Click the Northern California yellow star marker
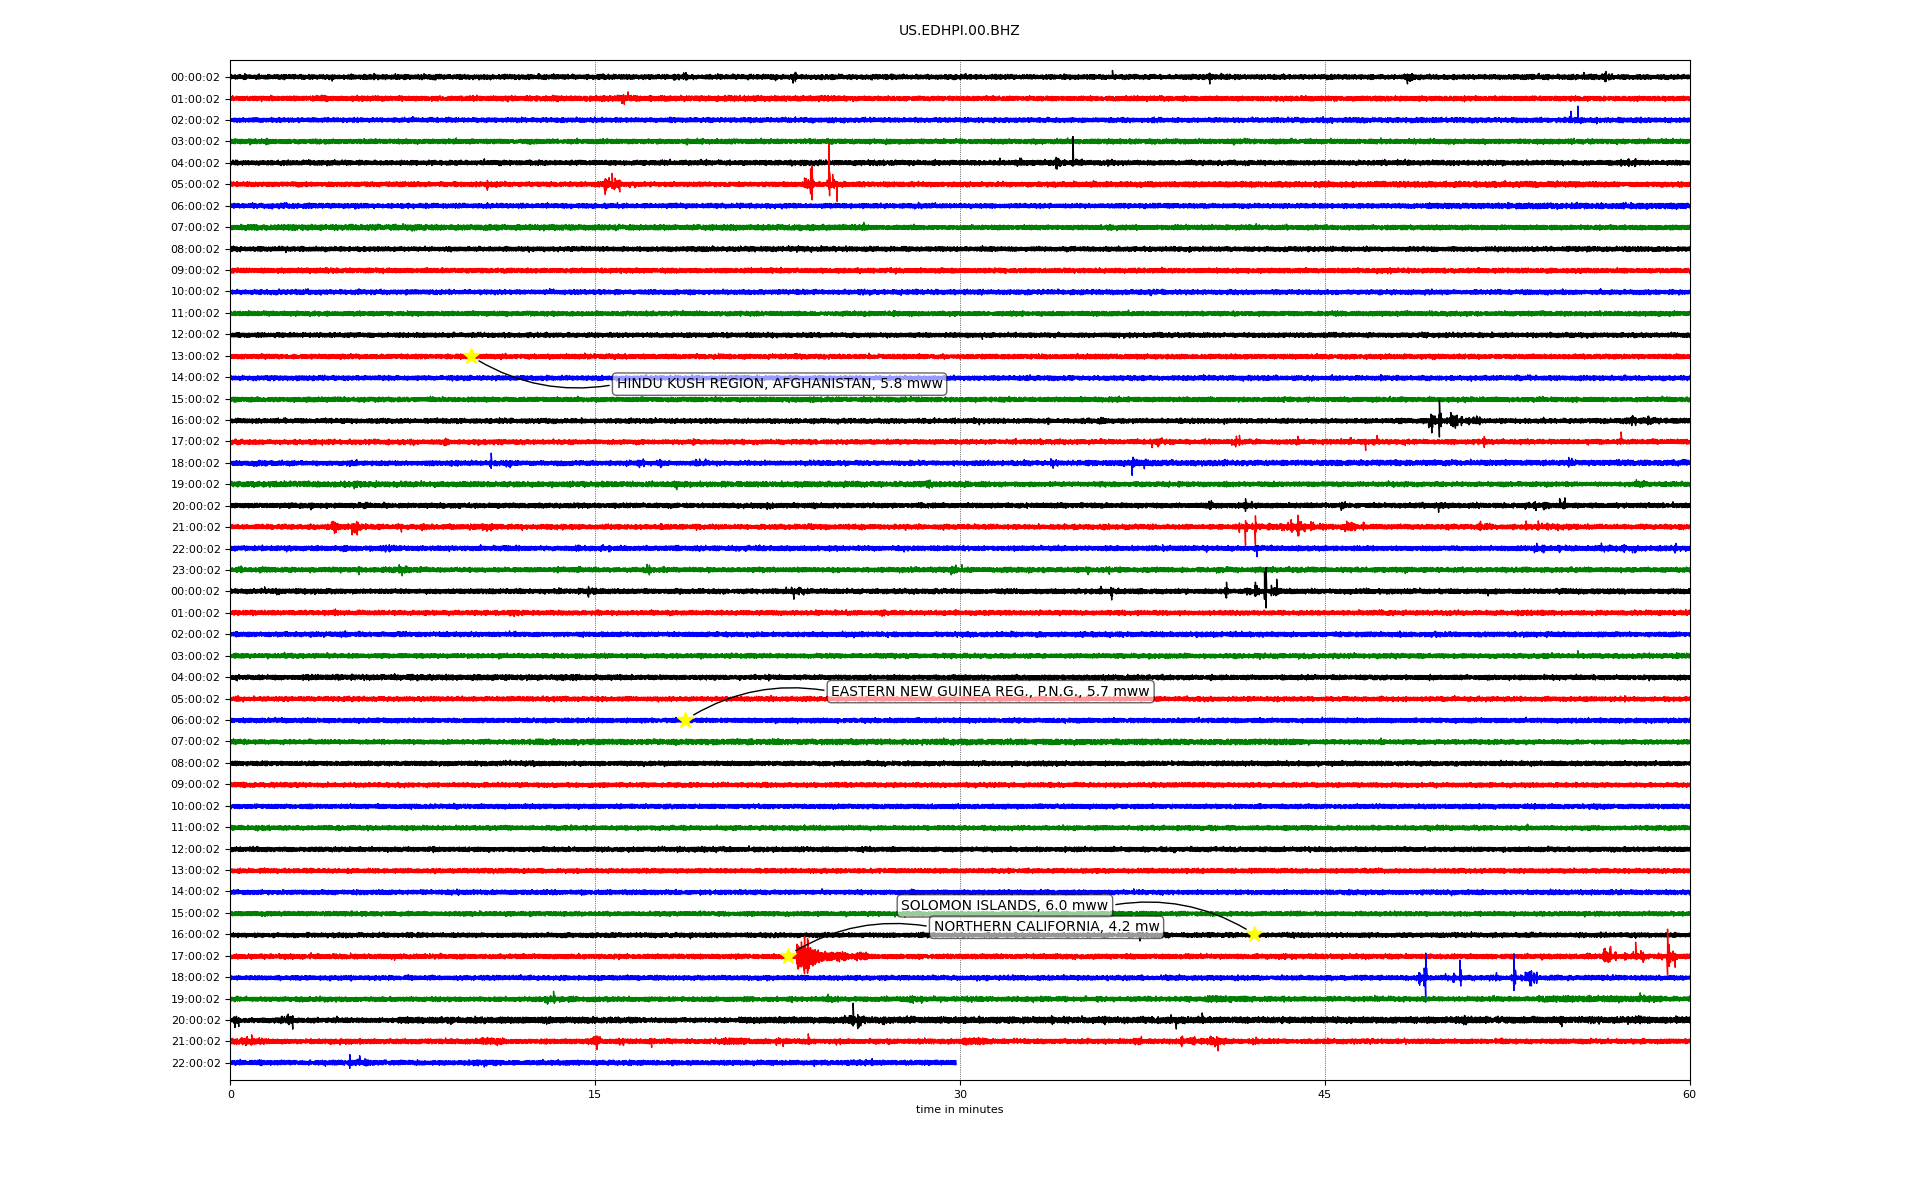The width and height of the screenshot is (1920, 1200). click(x=788, y=956)
